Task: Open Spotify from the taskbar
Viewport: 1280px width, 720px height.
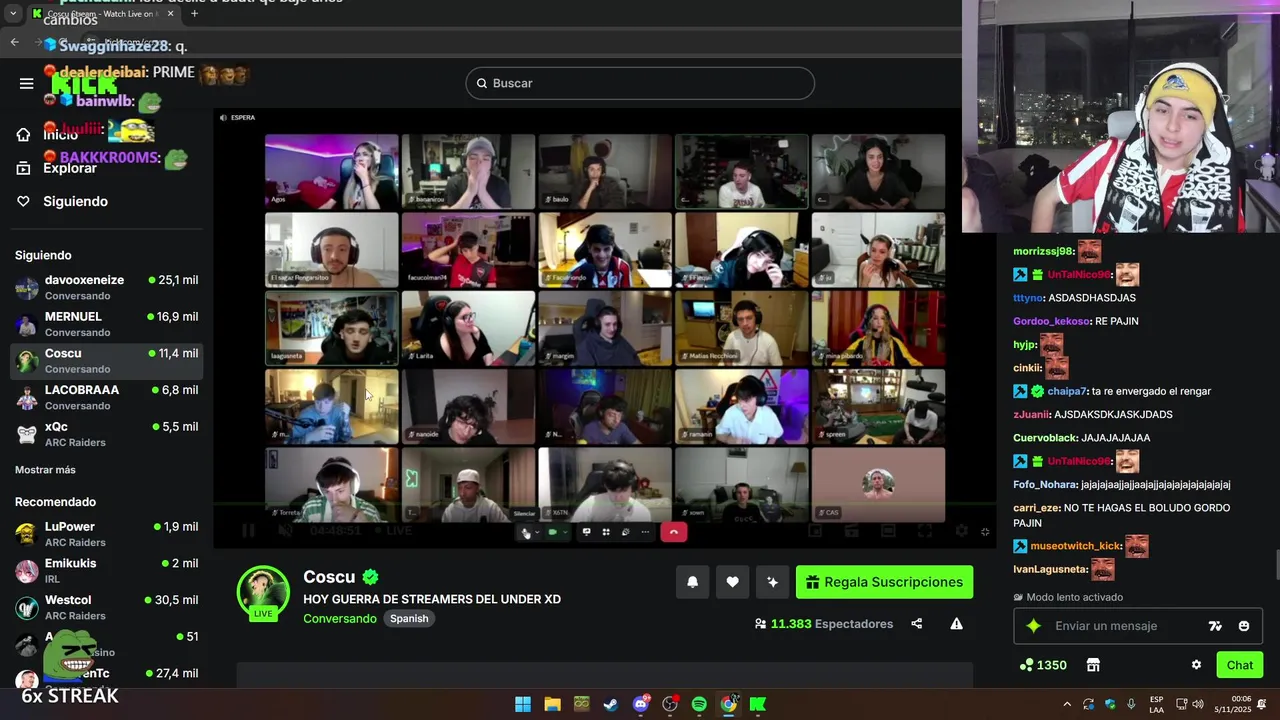Action: point(699,704)
